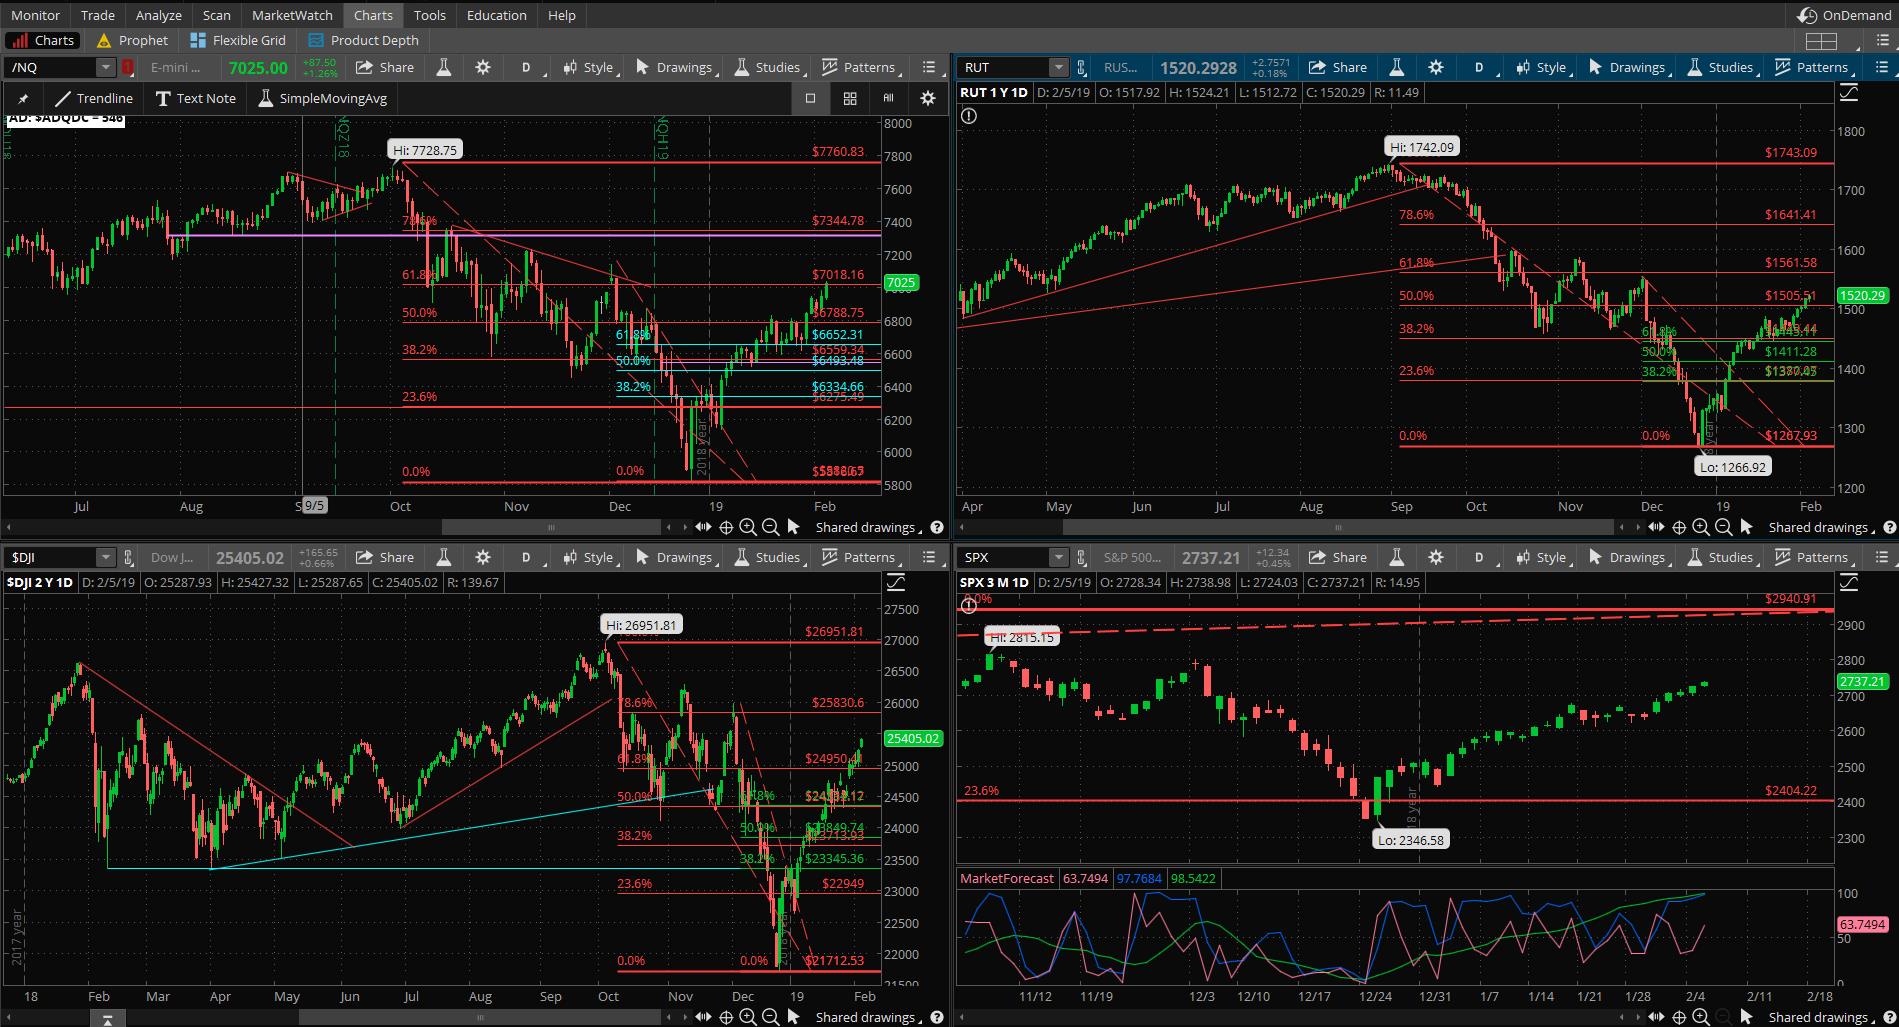Open chart settings gear in SPX chart

pos(1436,557)
